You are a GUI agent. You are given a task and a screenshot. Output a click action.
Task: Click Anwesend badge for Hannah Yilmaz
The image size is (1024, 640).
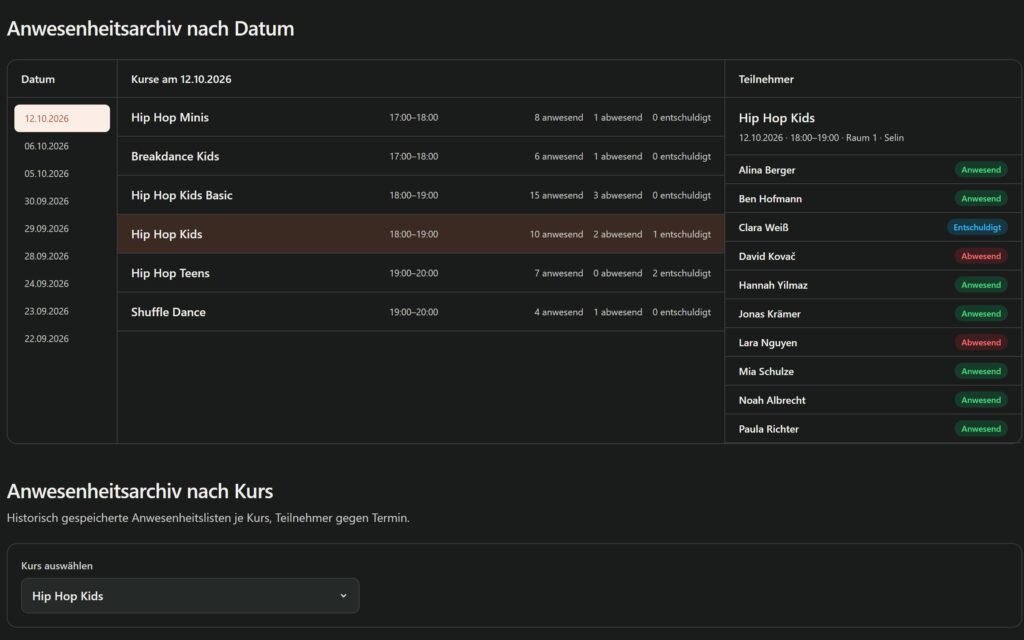[x=981, y=285]
